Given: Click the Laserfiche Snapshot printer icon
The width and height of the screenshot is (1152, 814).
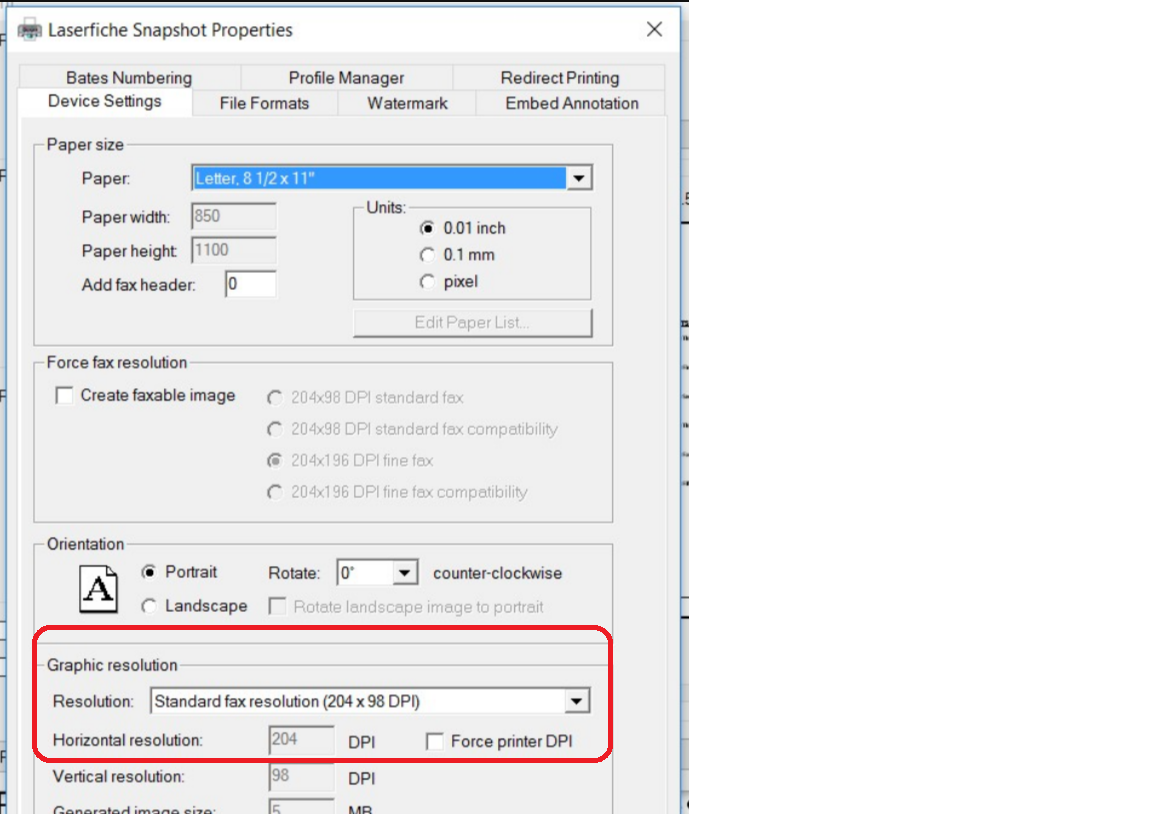Looking at the screenshot, I should [x=29, y=30].
